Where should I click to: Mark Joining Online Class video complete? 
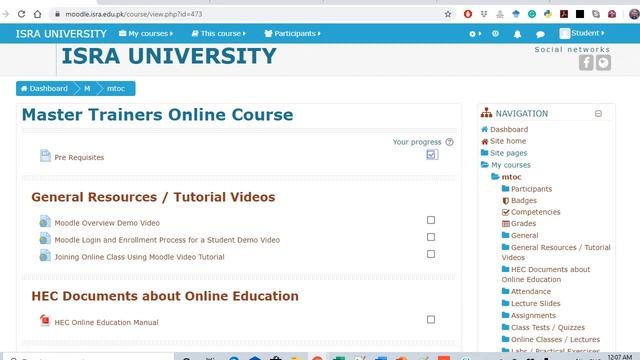point(431,254)
